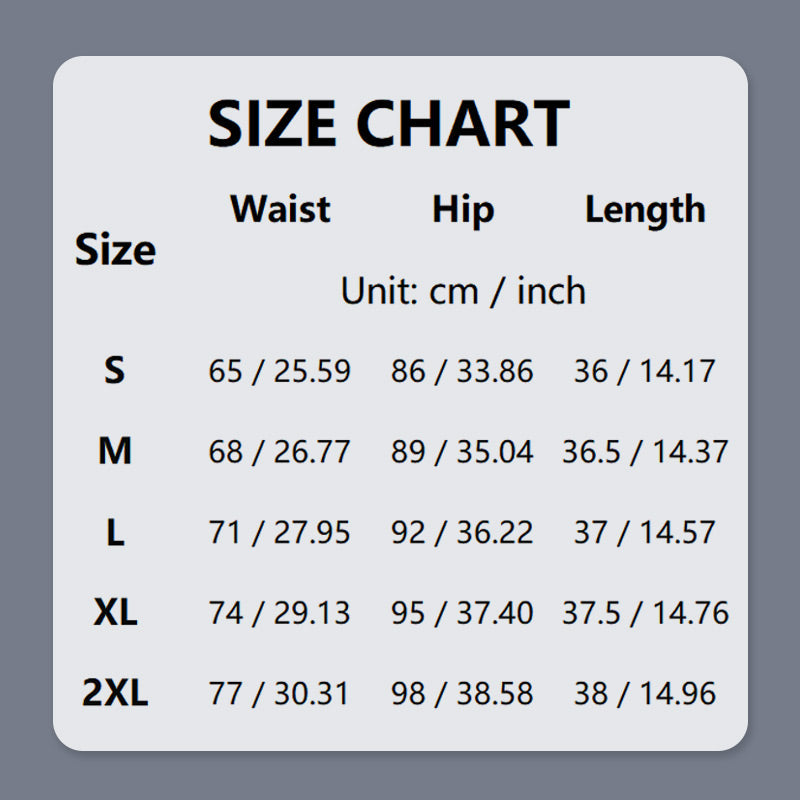Select the Waist column header
This screenshot has height=800, width=800.
tap(280, 209)
